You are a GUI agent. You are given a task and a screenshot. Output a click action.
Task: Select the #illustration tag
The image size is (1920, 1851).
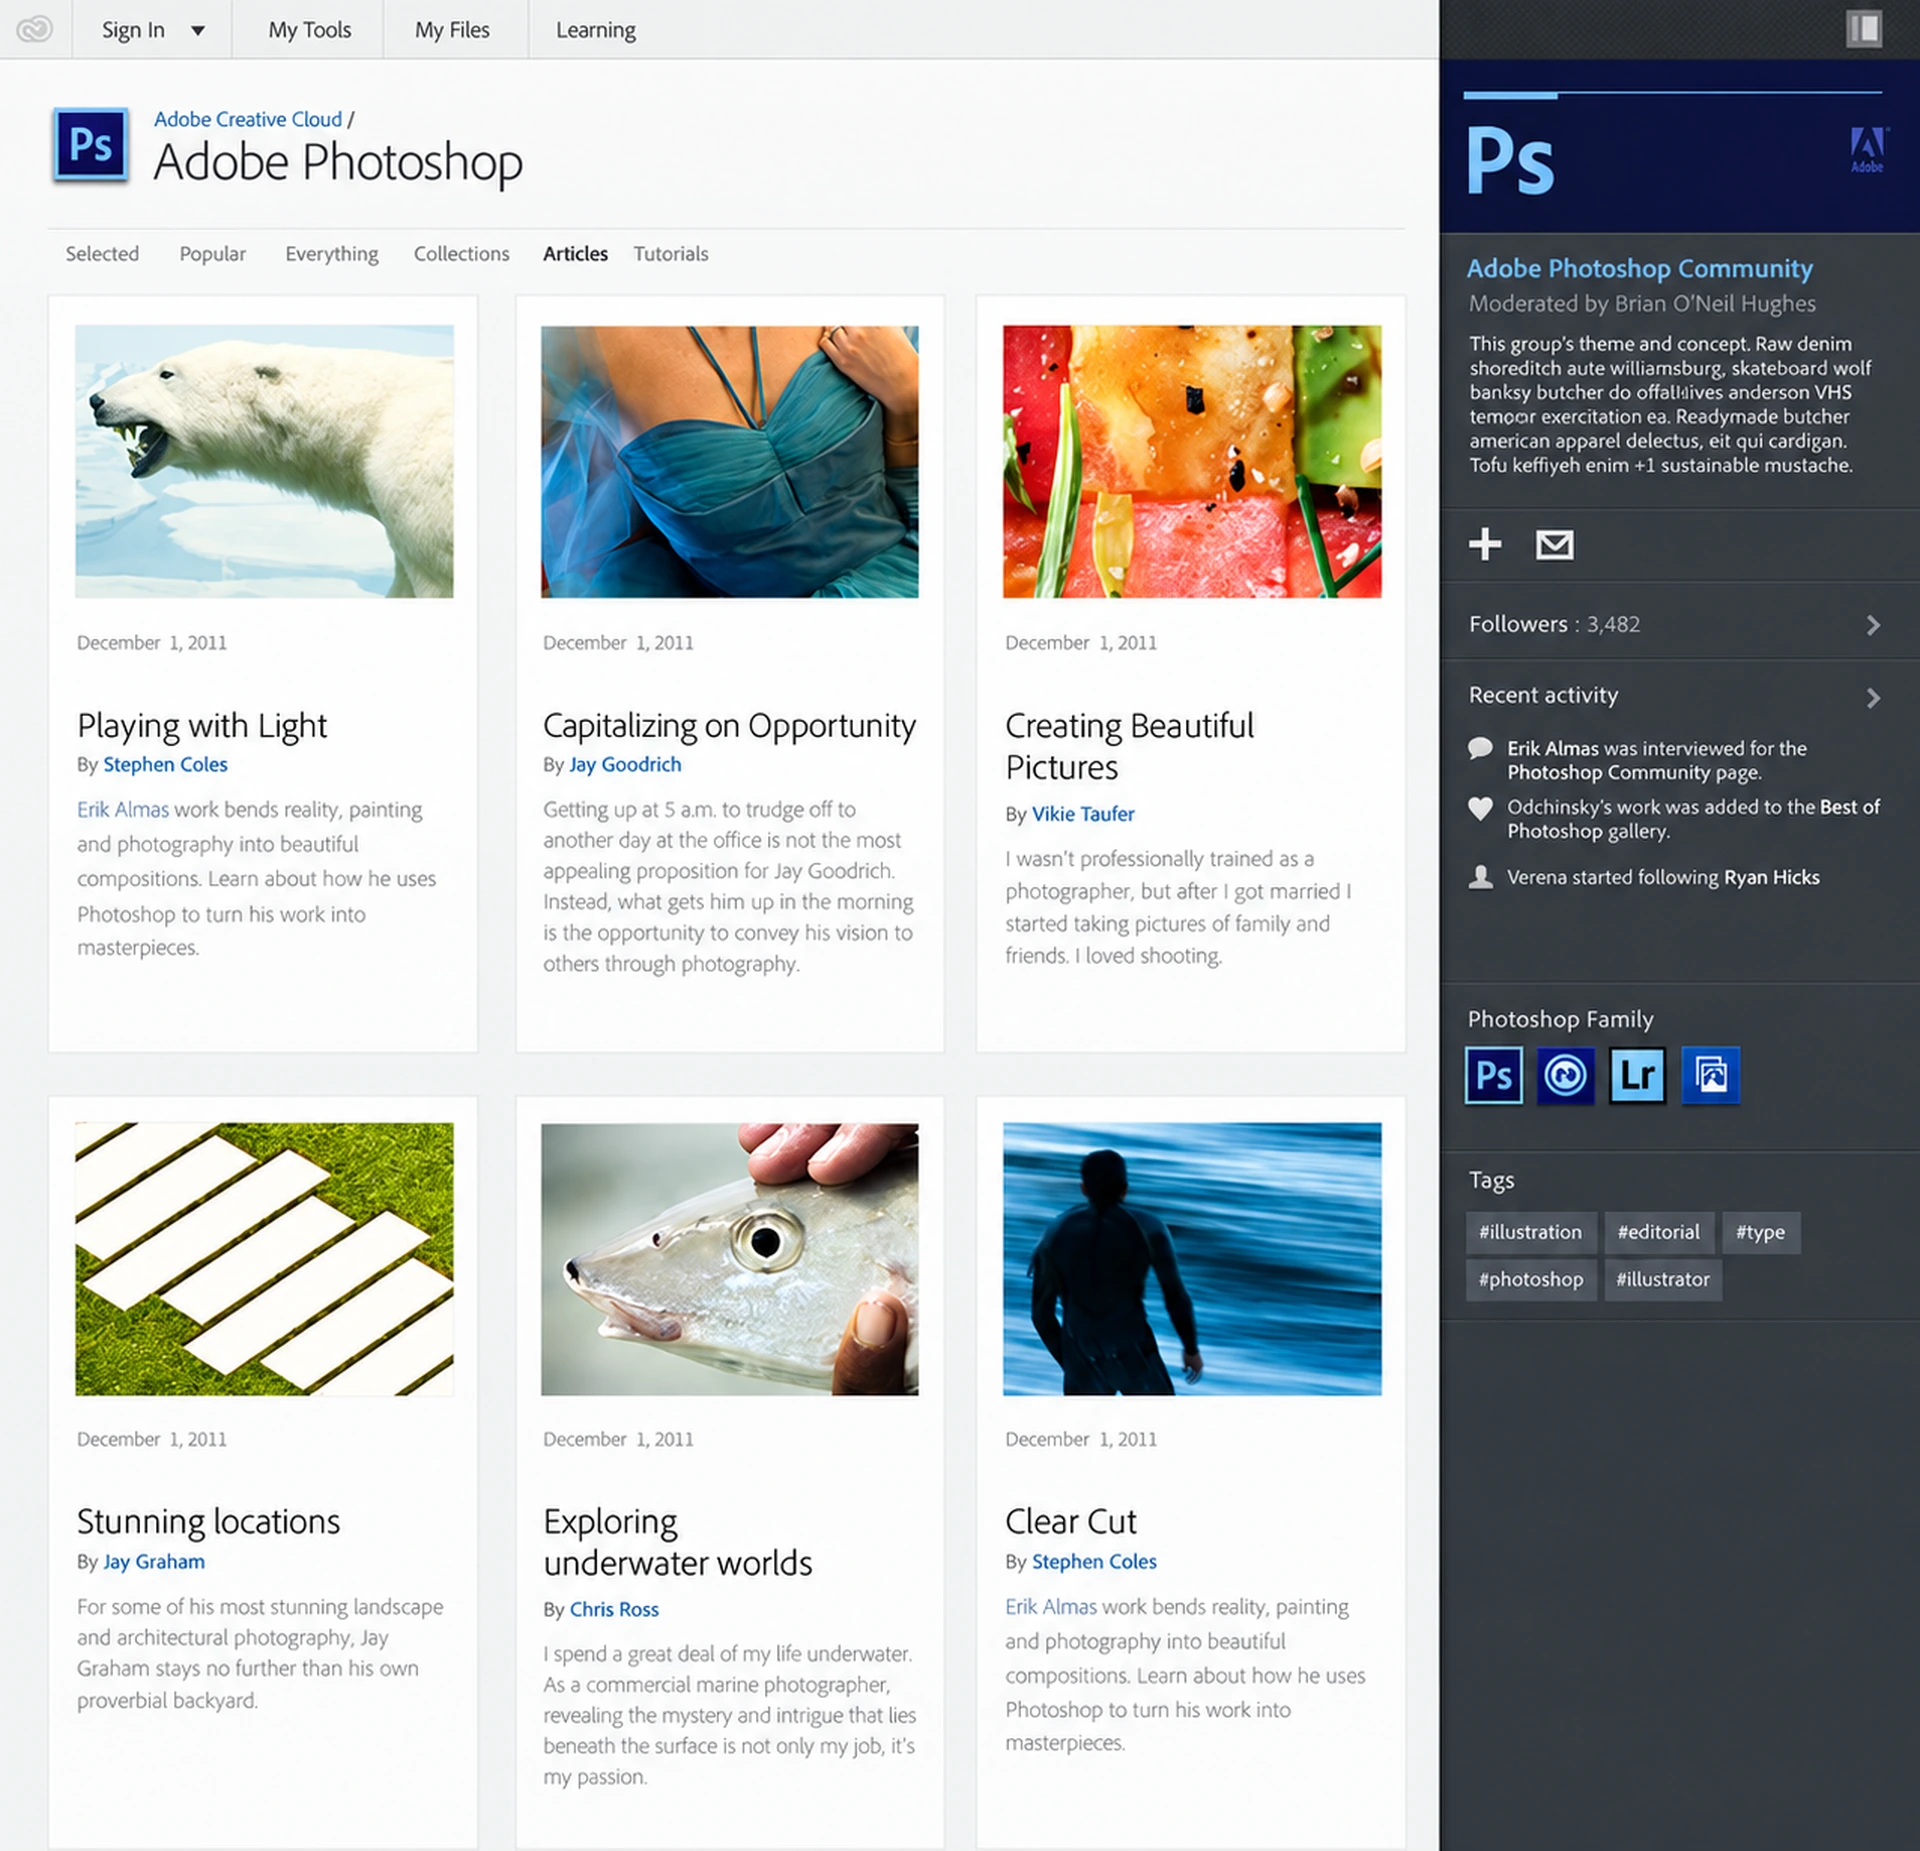1530,1232
